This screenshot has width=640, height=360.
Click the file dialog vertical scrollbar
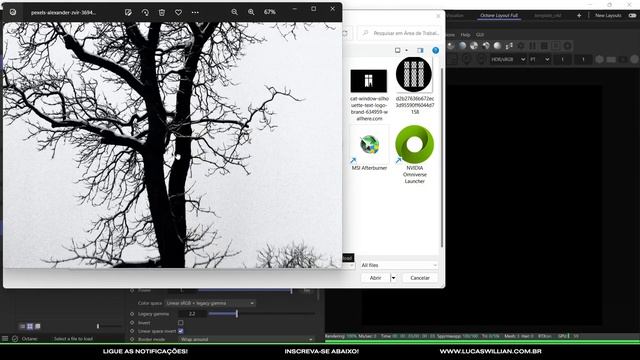tap(442, 157)
